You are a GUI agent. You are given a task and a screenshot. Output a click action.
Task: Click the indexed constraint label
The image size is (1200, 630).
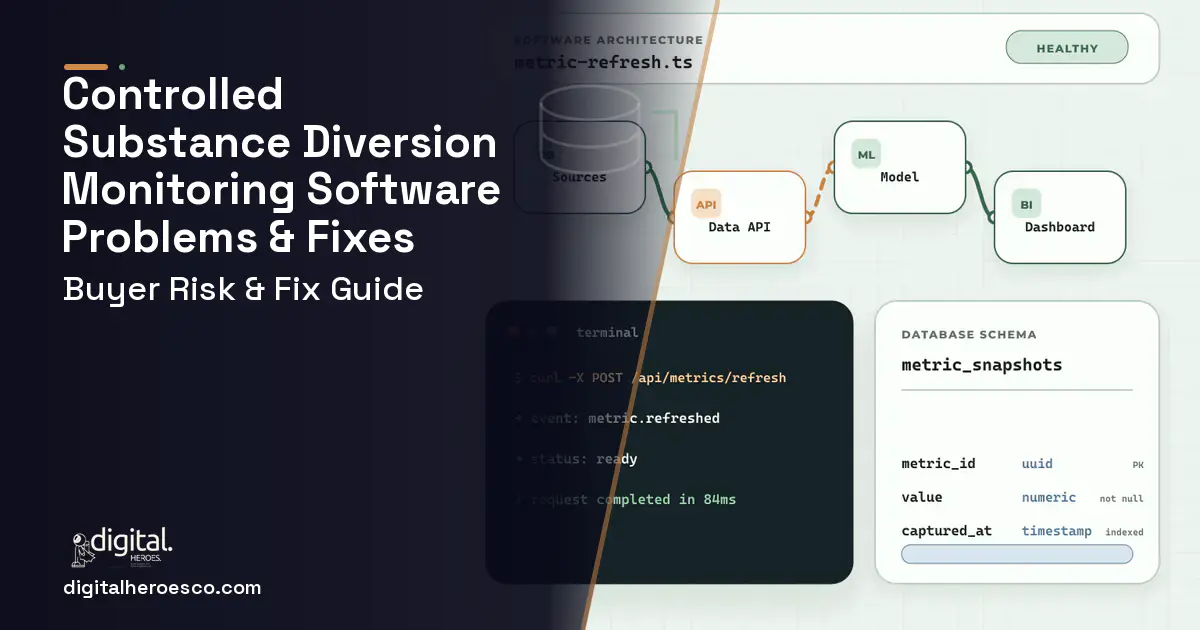(x=1124, y=532)
